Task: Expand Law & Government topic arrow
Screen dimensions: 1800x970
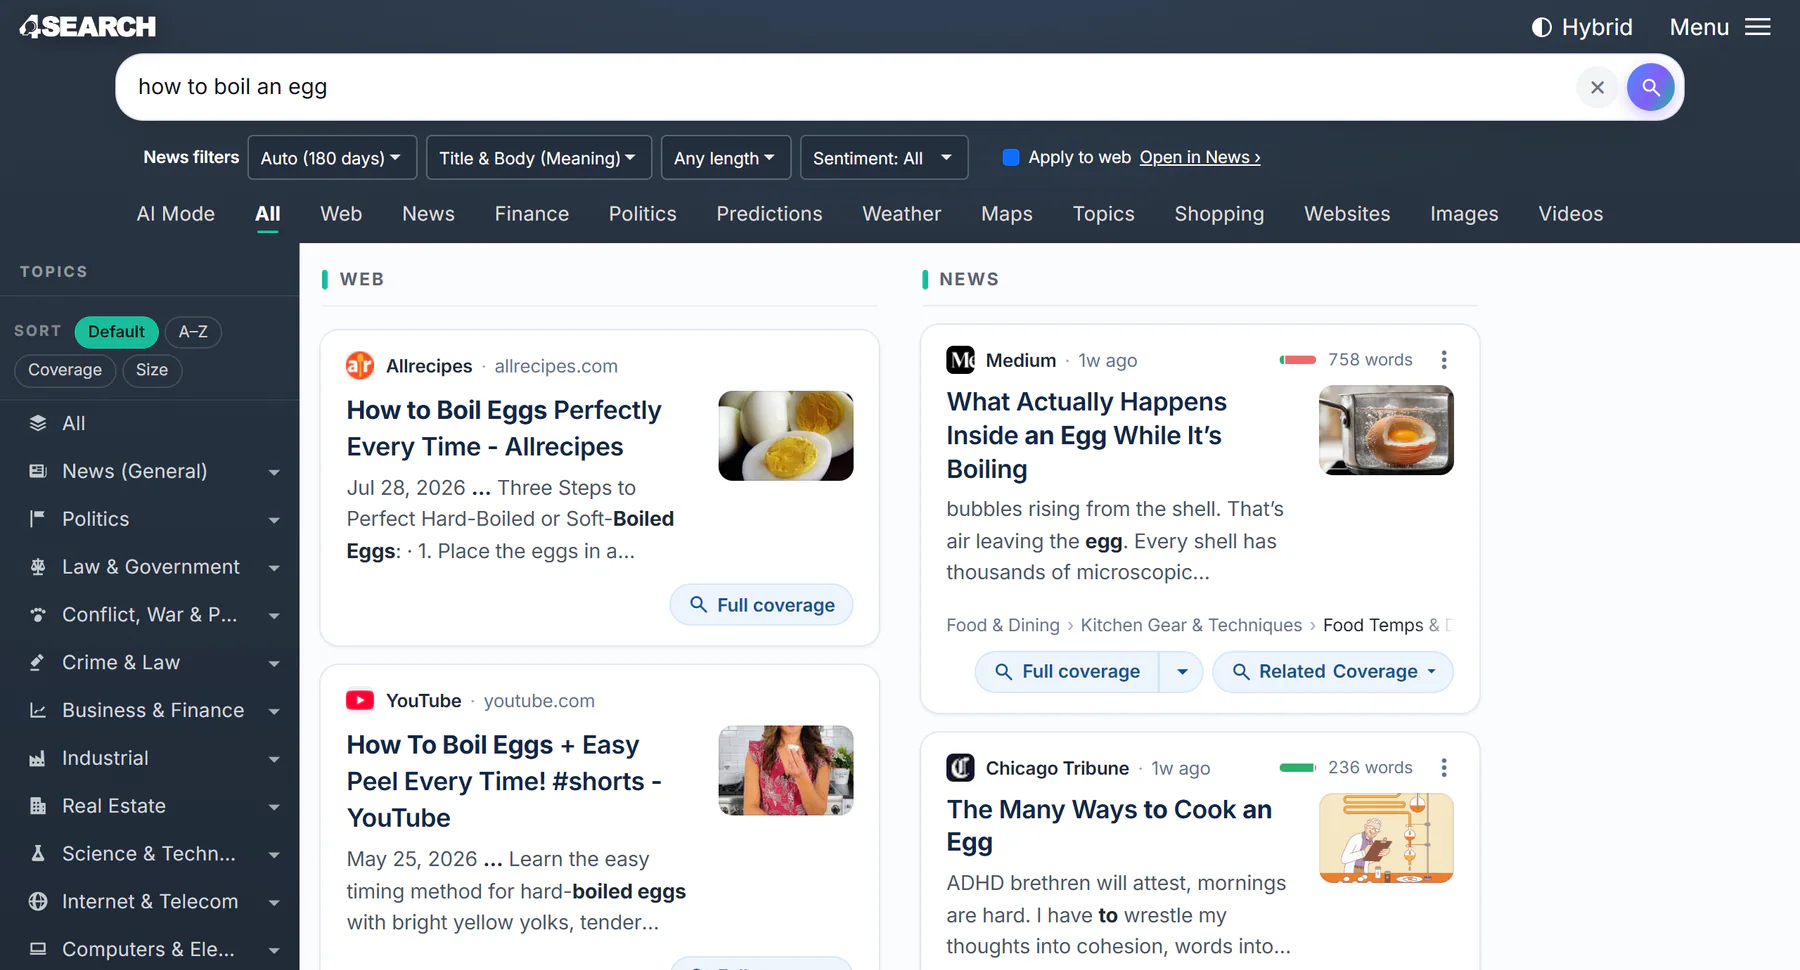Action: tap(274, 568)
